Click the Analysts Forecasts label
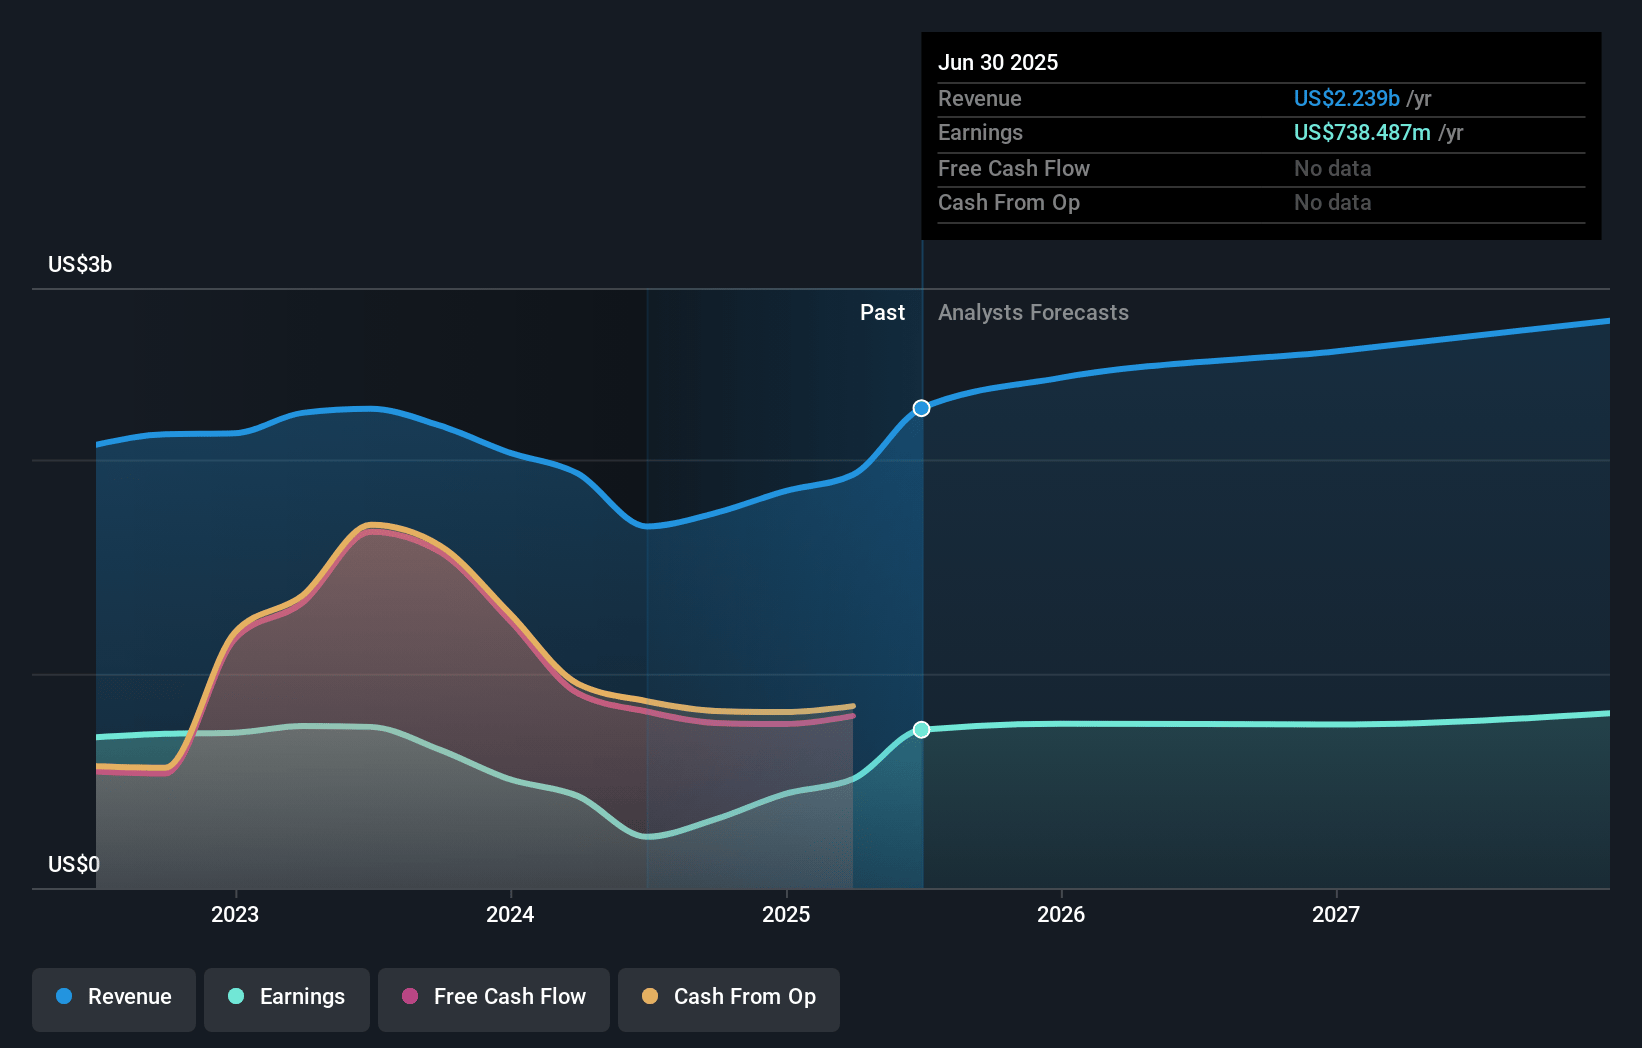The image size is (1642, 1048). coord(1033,312)
